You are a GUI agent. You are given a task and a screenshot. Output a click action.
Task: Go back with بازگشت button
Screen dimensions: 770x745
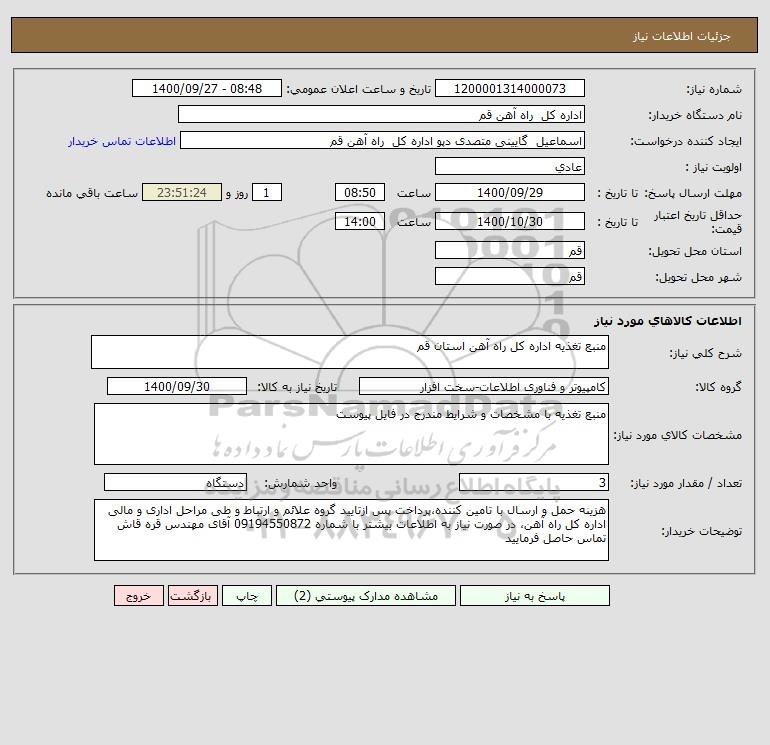tap(192, 596)
